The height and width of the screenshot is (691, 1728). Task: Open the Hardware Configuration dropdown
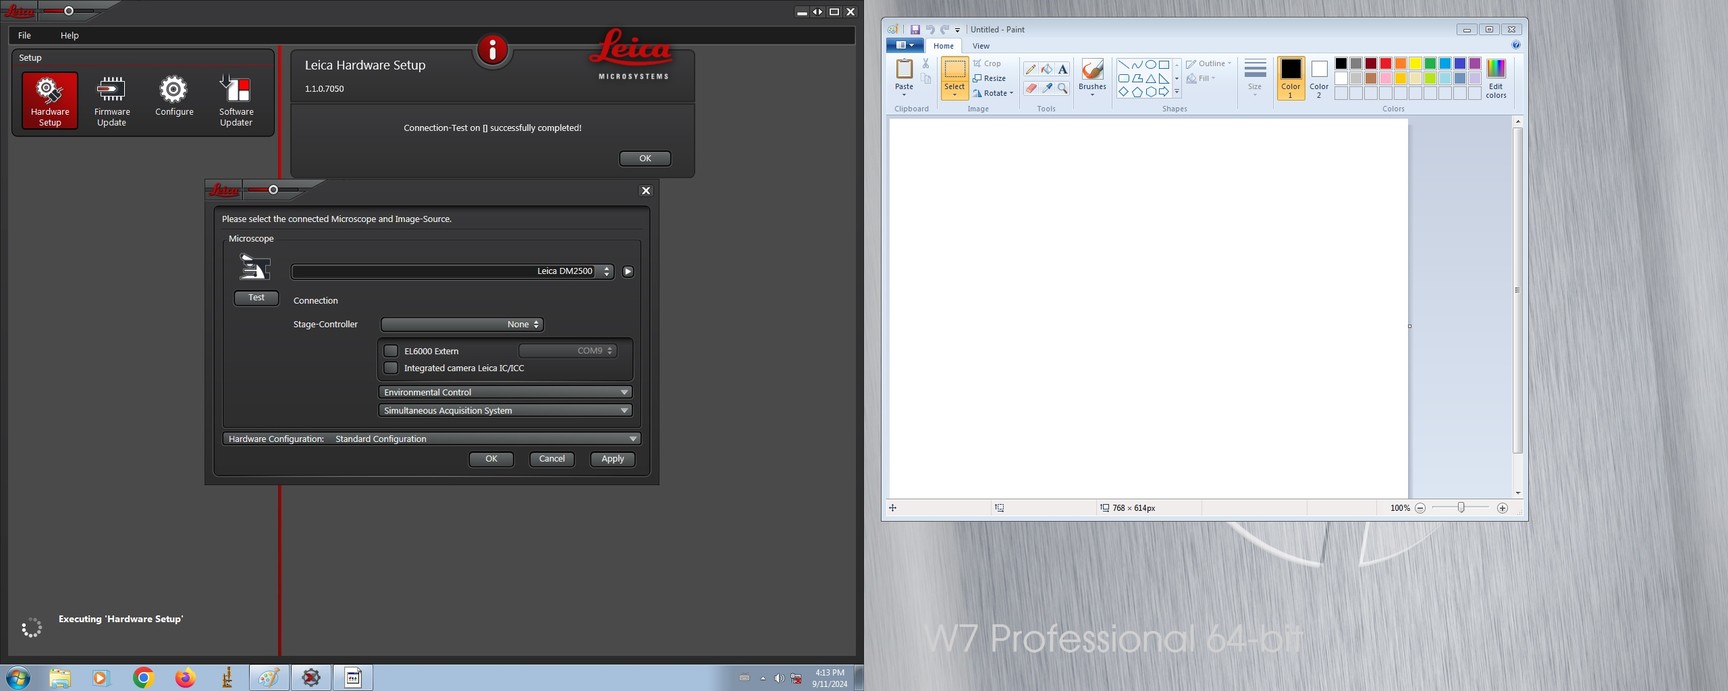[x=431, y=438]
